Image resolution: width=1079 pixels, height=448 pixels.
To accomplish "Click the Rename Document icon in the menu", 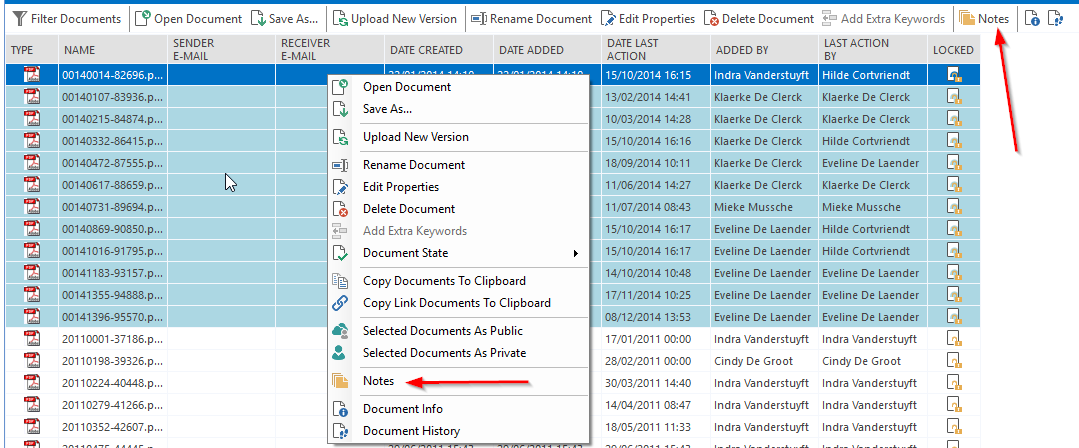I will [340, 165].
